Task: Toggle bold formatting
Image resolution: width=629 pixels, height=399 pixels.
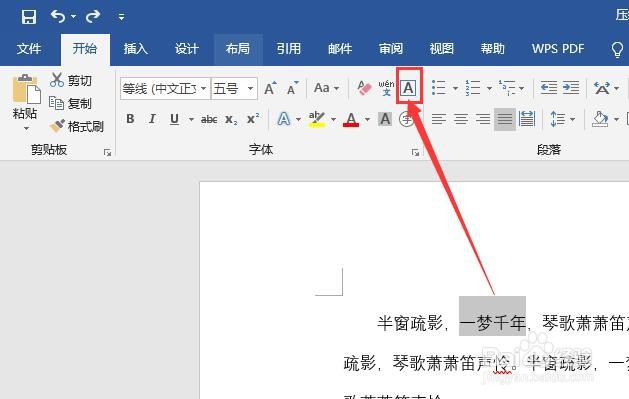Action: point(130,119)
